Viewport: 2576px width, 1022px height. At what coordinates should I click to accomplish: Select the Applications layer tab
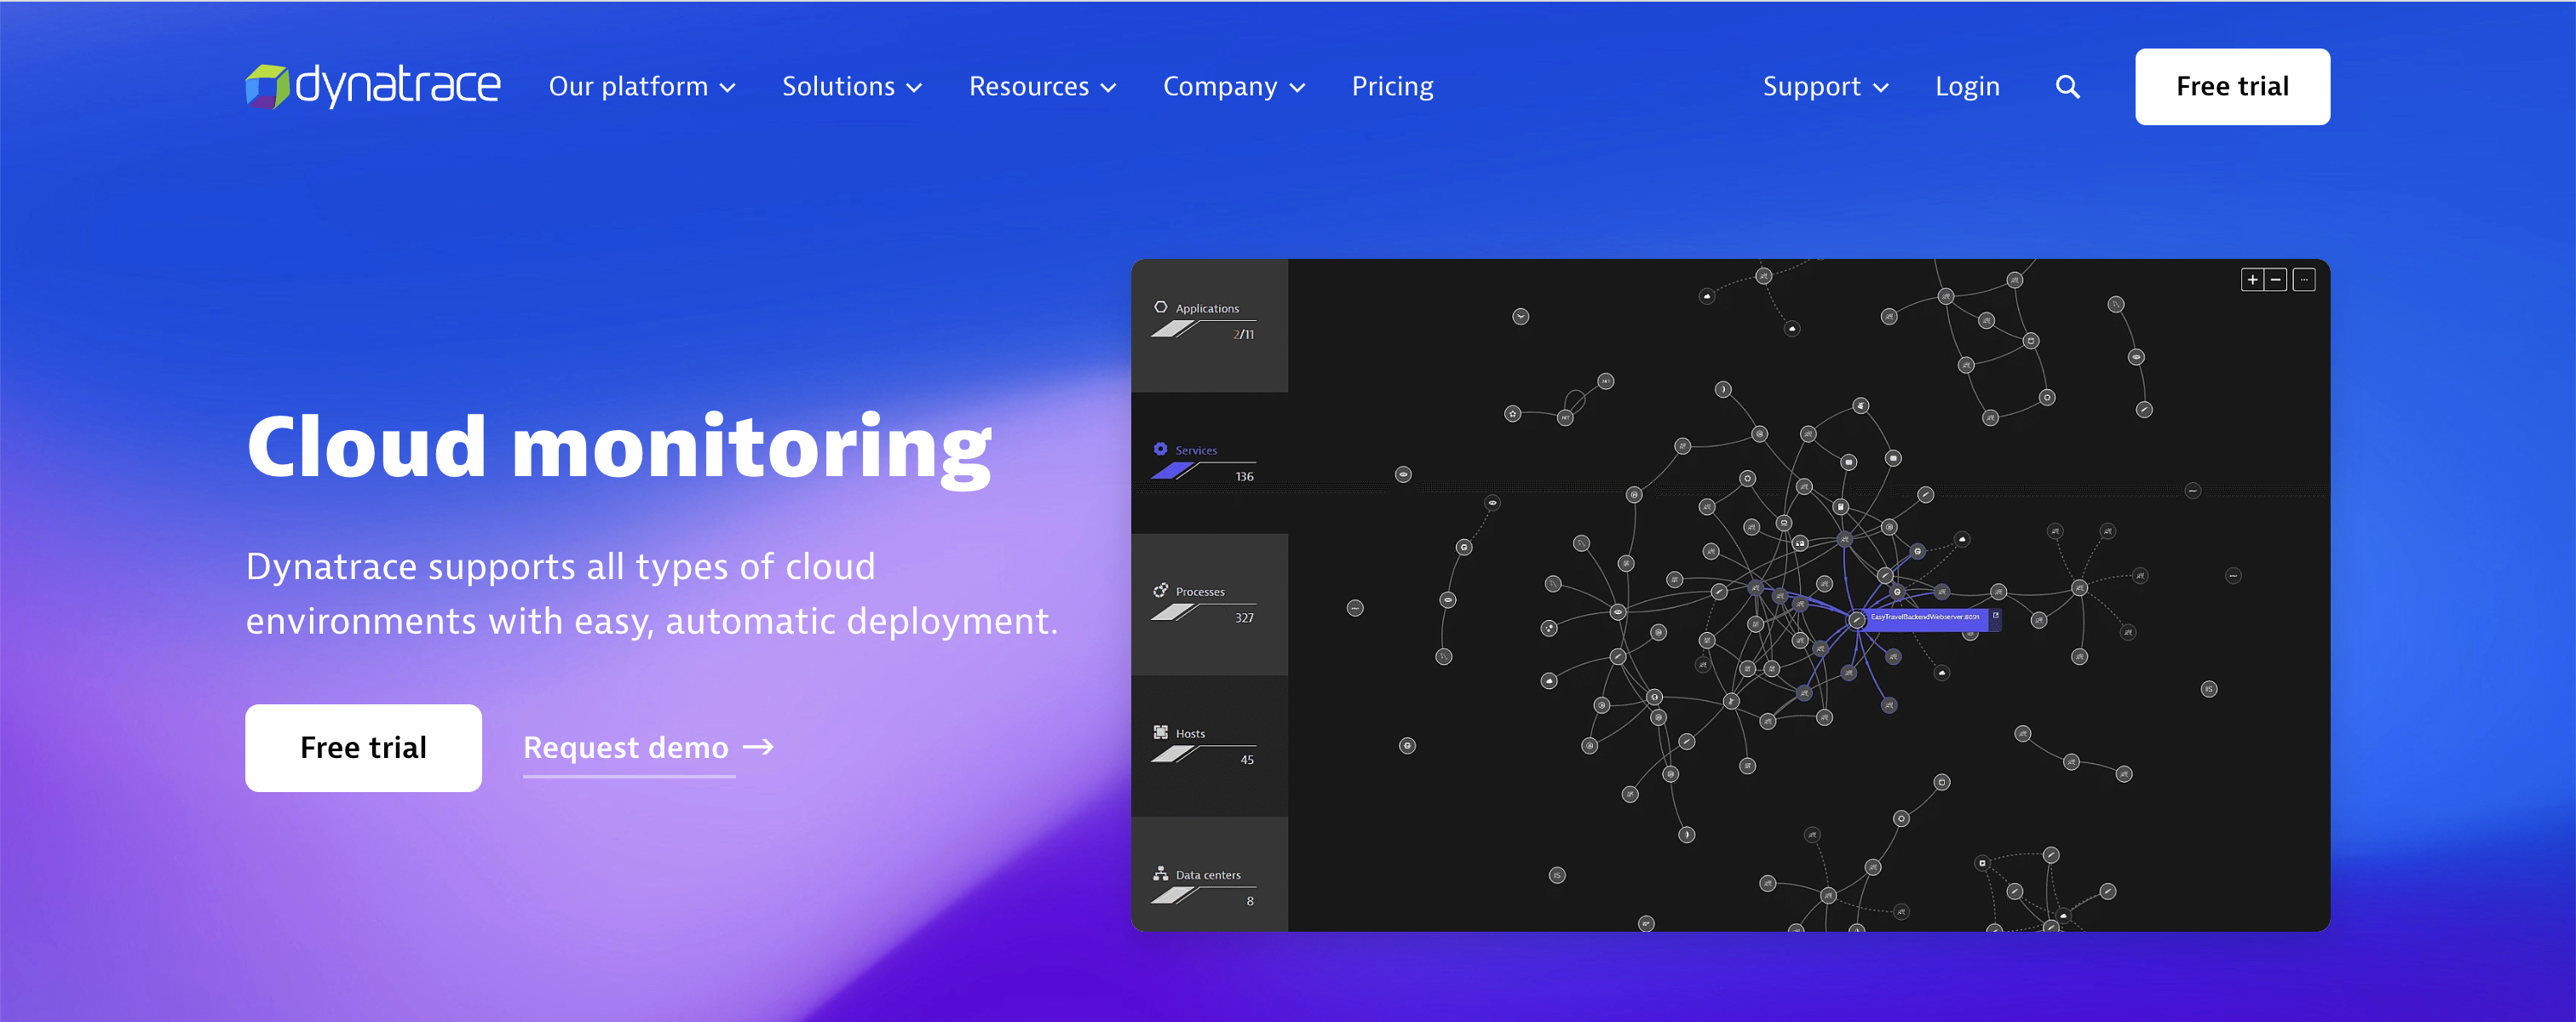tap(1209, 325)
